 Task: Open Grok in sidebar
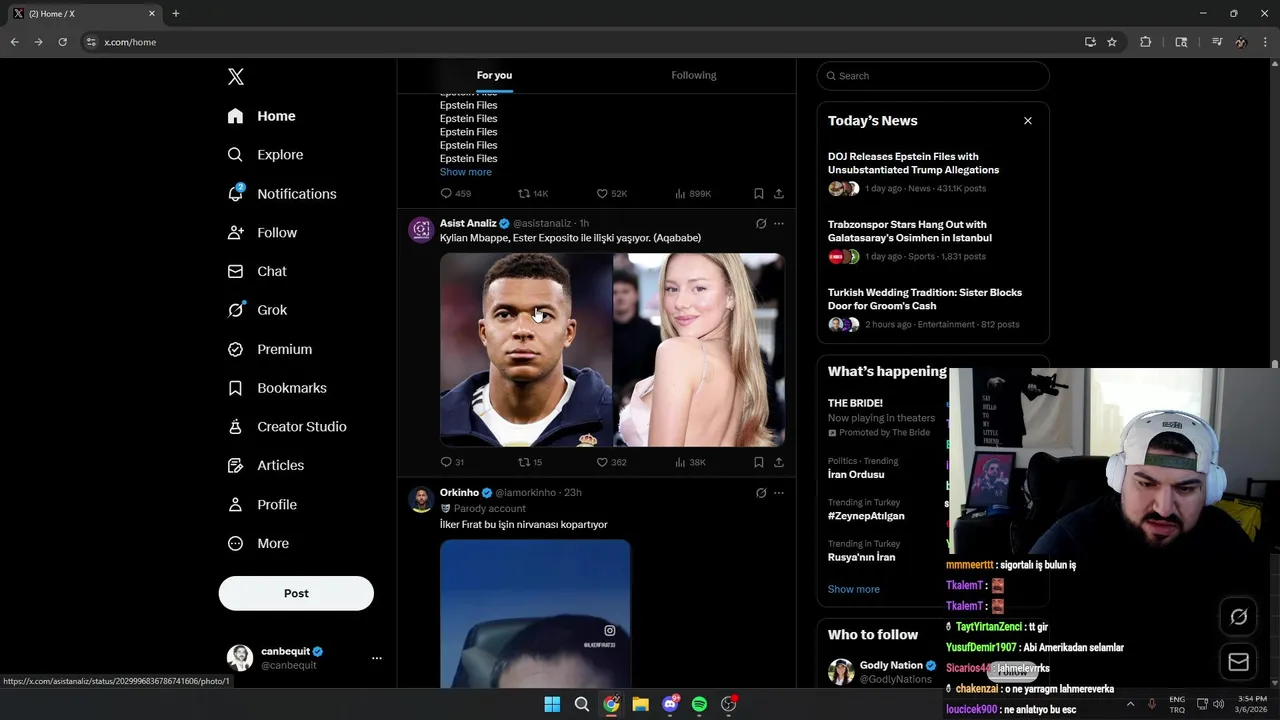[x=257, y=310]
